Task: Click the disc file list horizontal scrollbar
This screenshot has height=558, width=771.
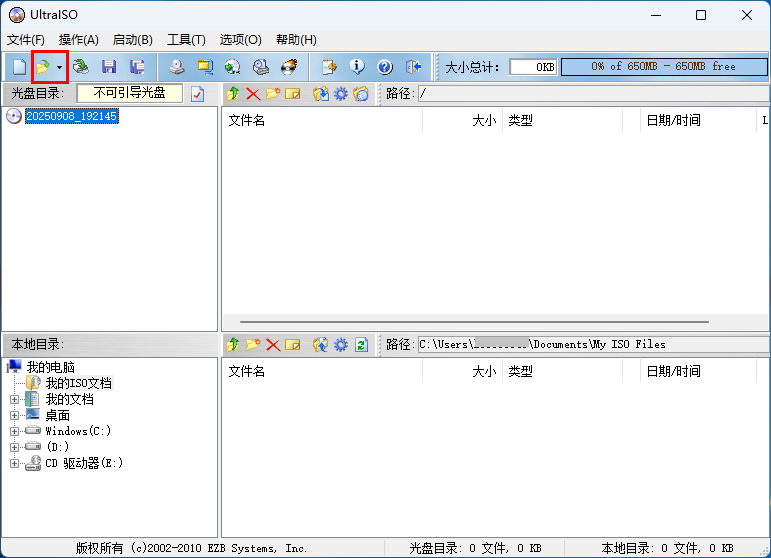Action: click(x=474, y=322)
